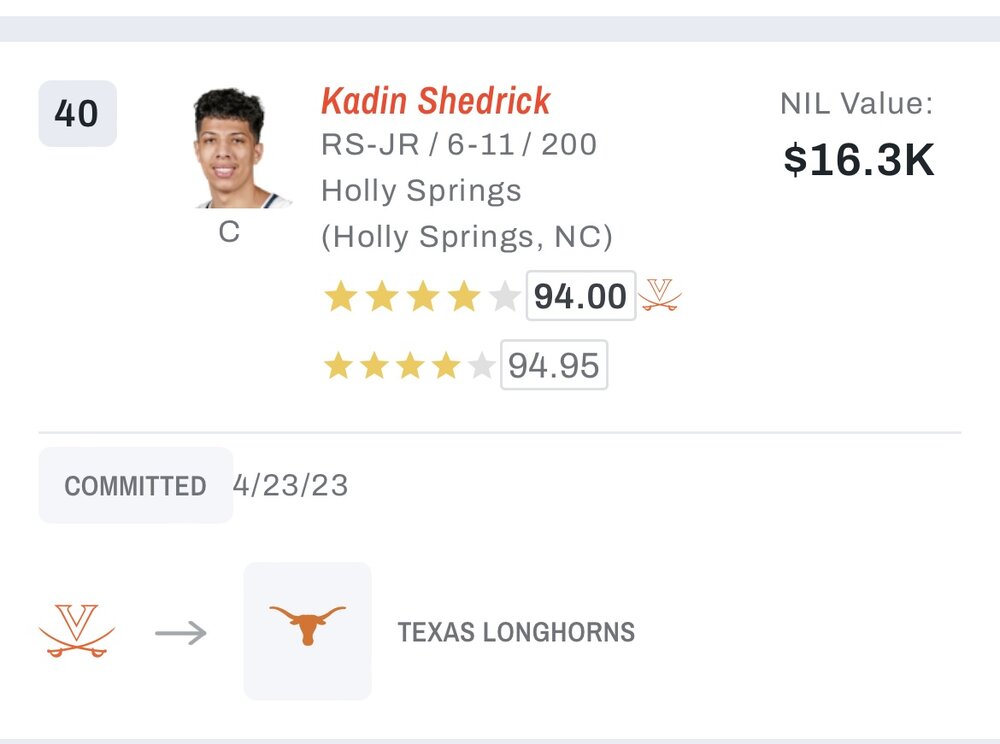Click the 94.00 rating box
This screenshot has height=744, width=1000.
(580, 296)
